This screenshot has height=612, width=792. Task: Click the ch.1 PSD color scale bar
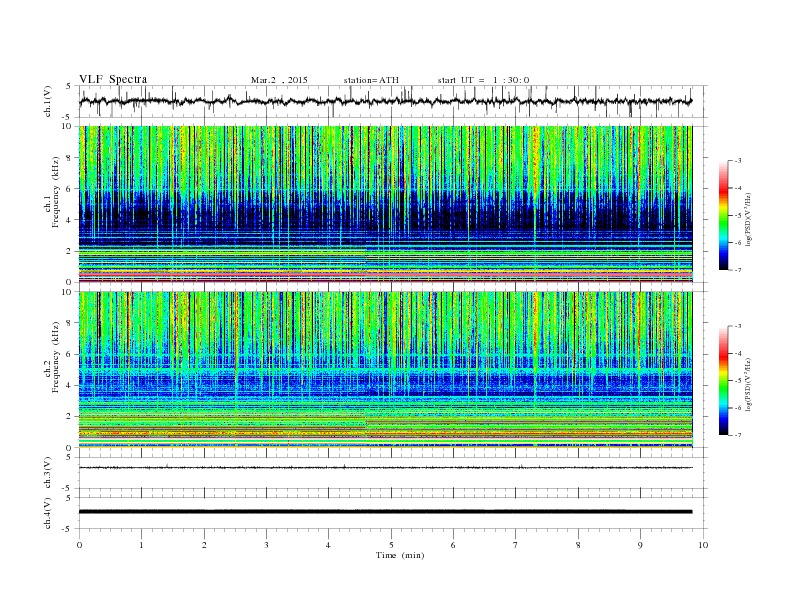(x=723, y=215)
